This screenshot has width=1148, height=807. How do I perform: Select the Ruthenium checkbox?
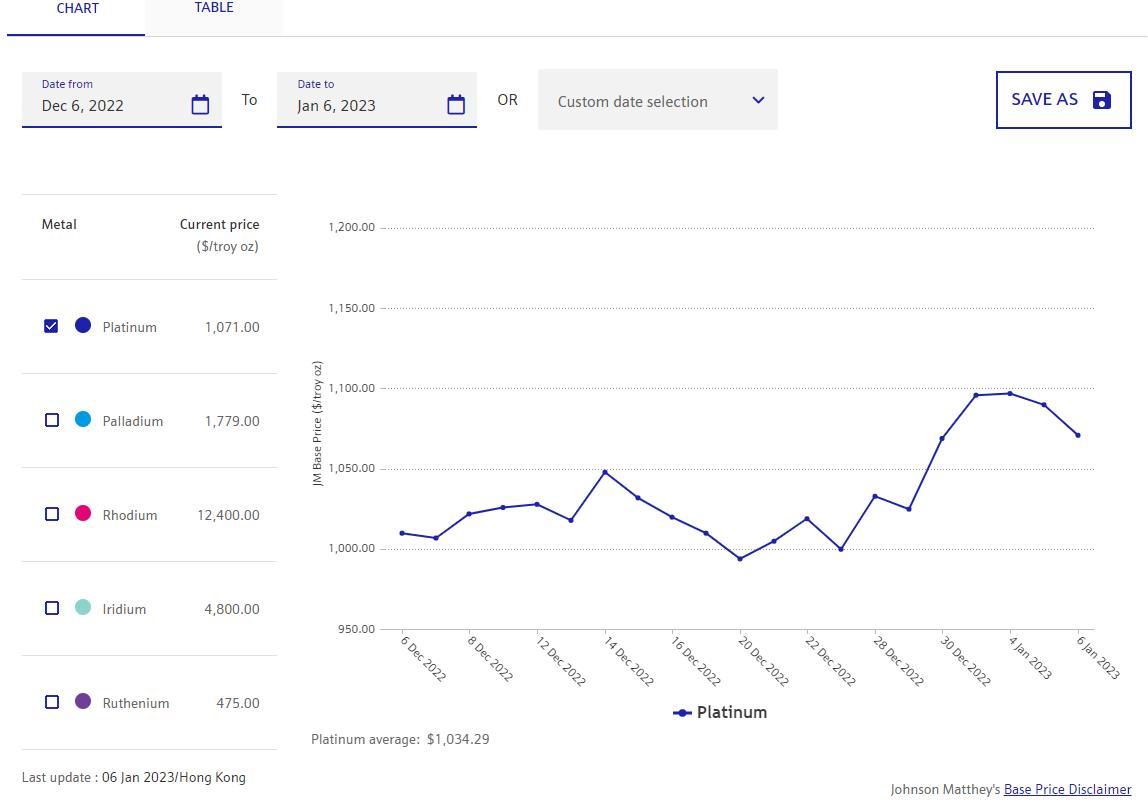(52, 702)
